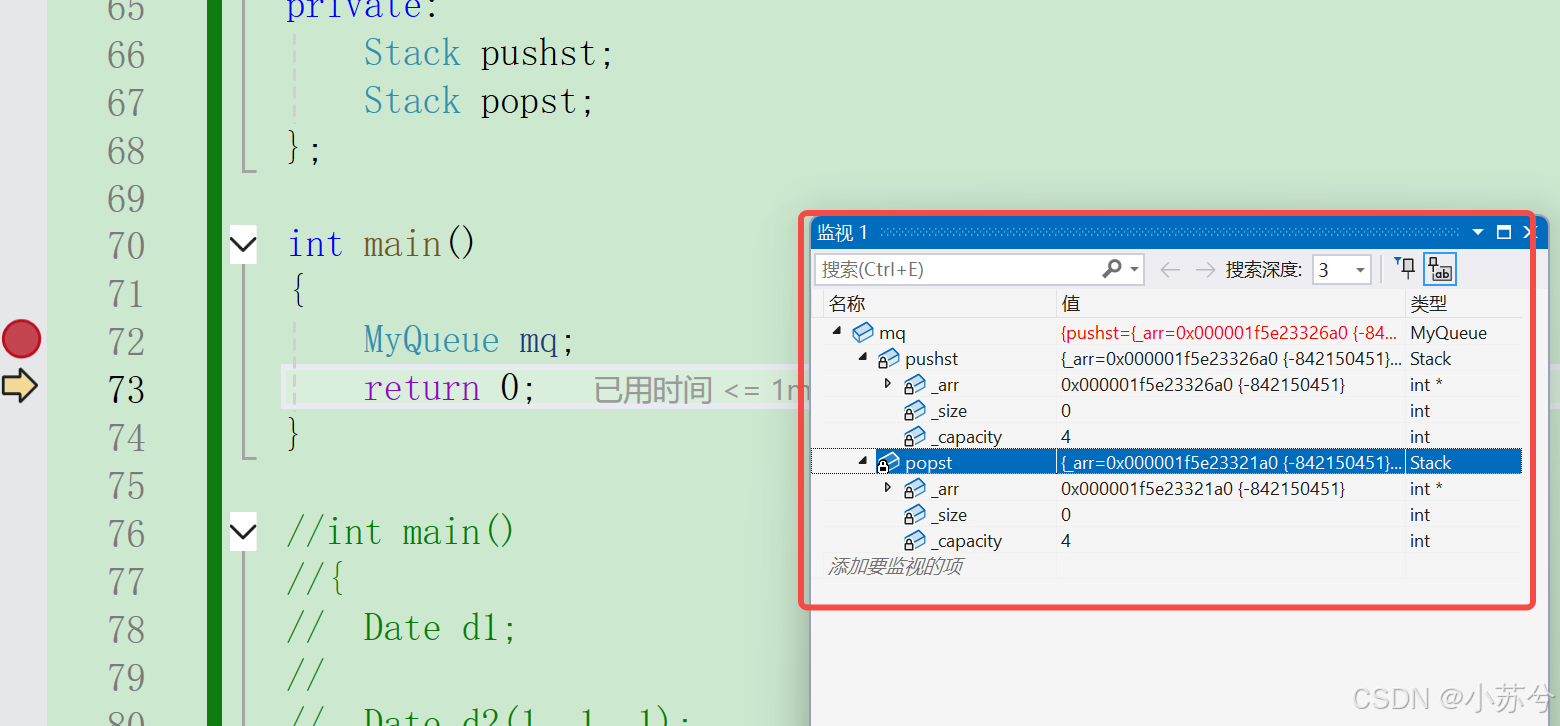This screenshot has height=726, width=1560.
Task: Open the watch window options dropdown in title bar
Action: click(1478, 233)
